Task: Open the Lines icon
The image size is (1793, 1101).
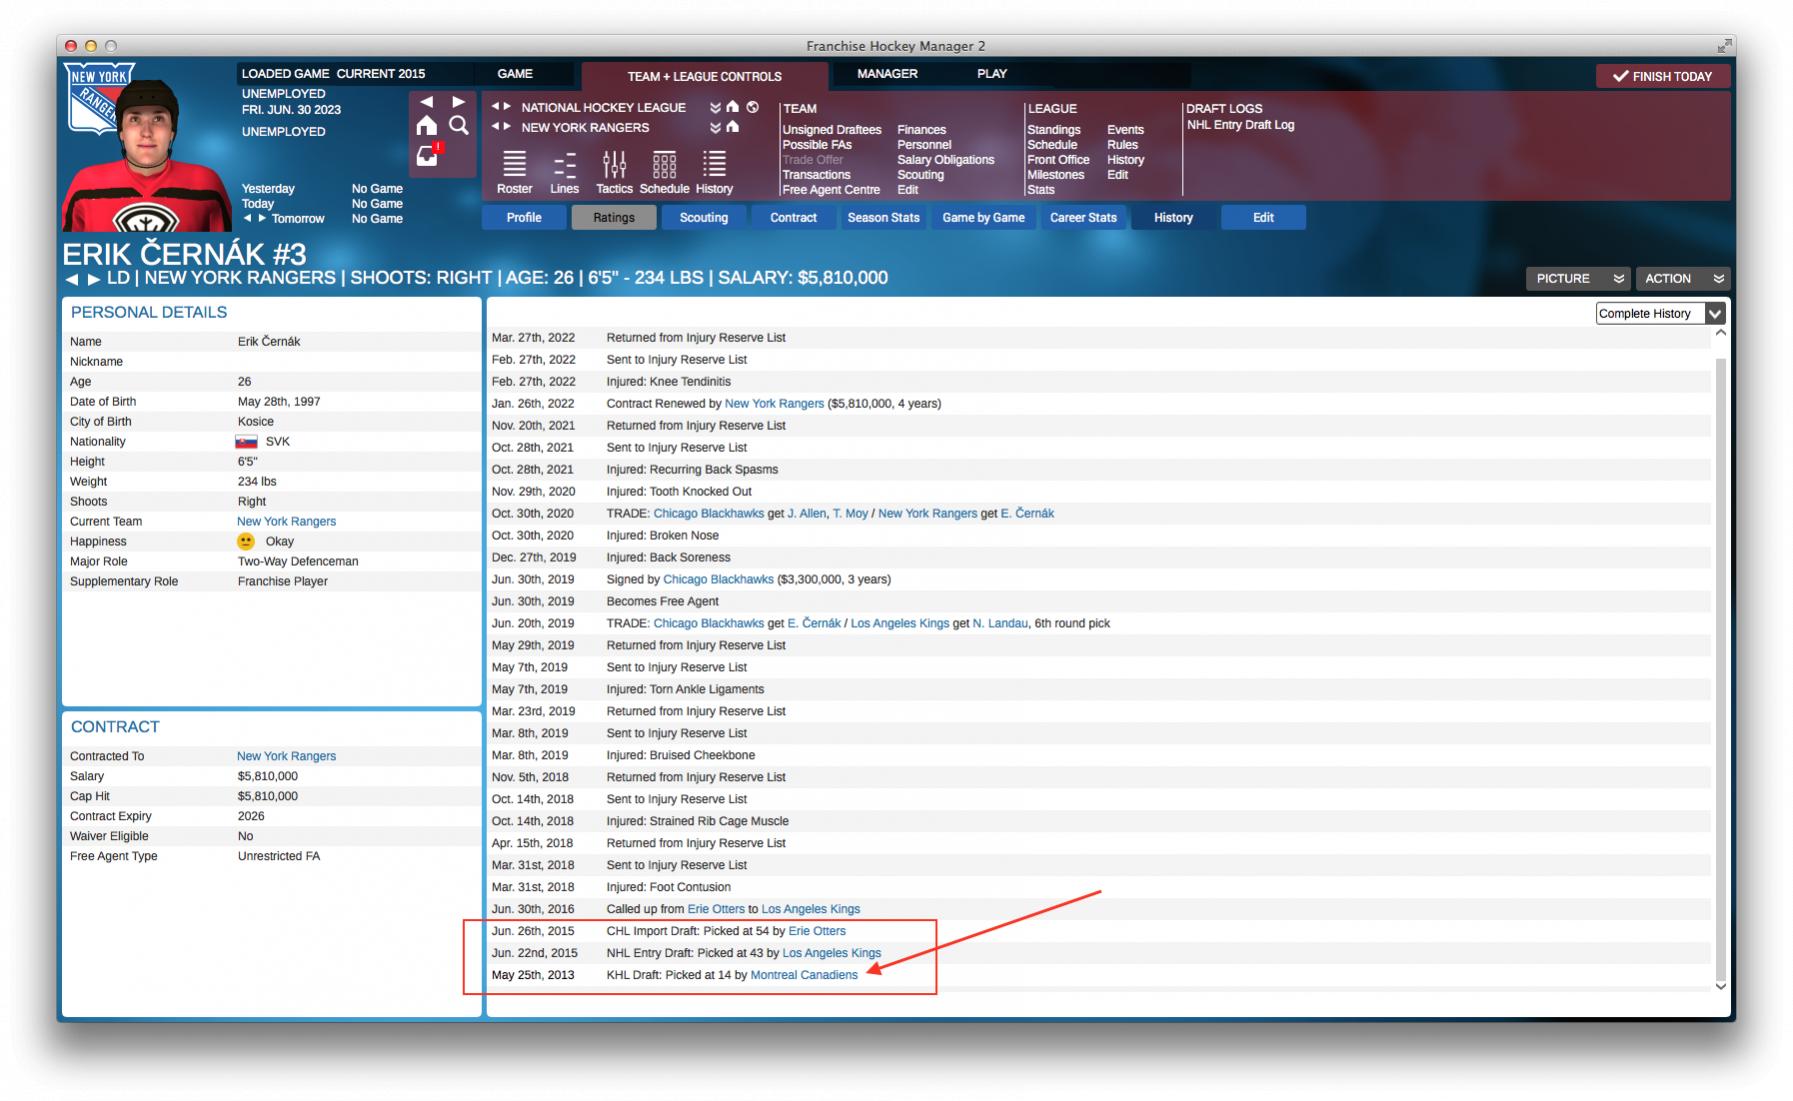Action: [564, 165]
